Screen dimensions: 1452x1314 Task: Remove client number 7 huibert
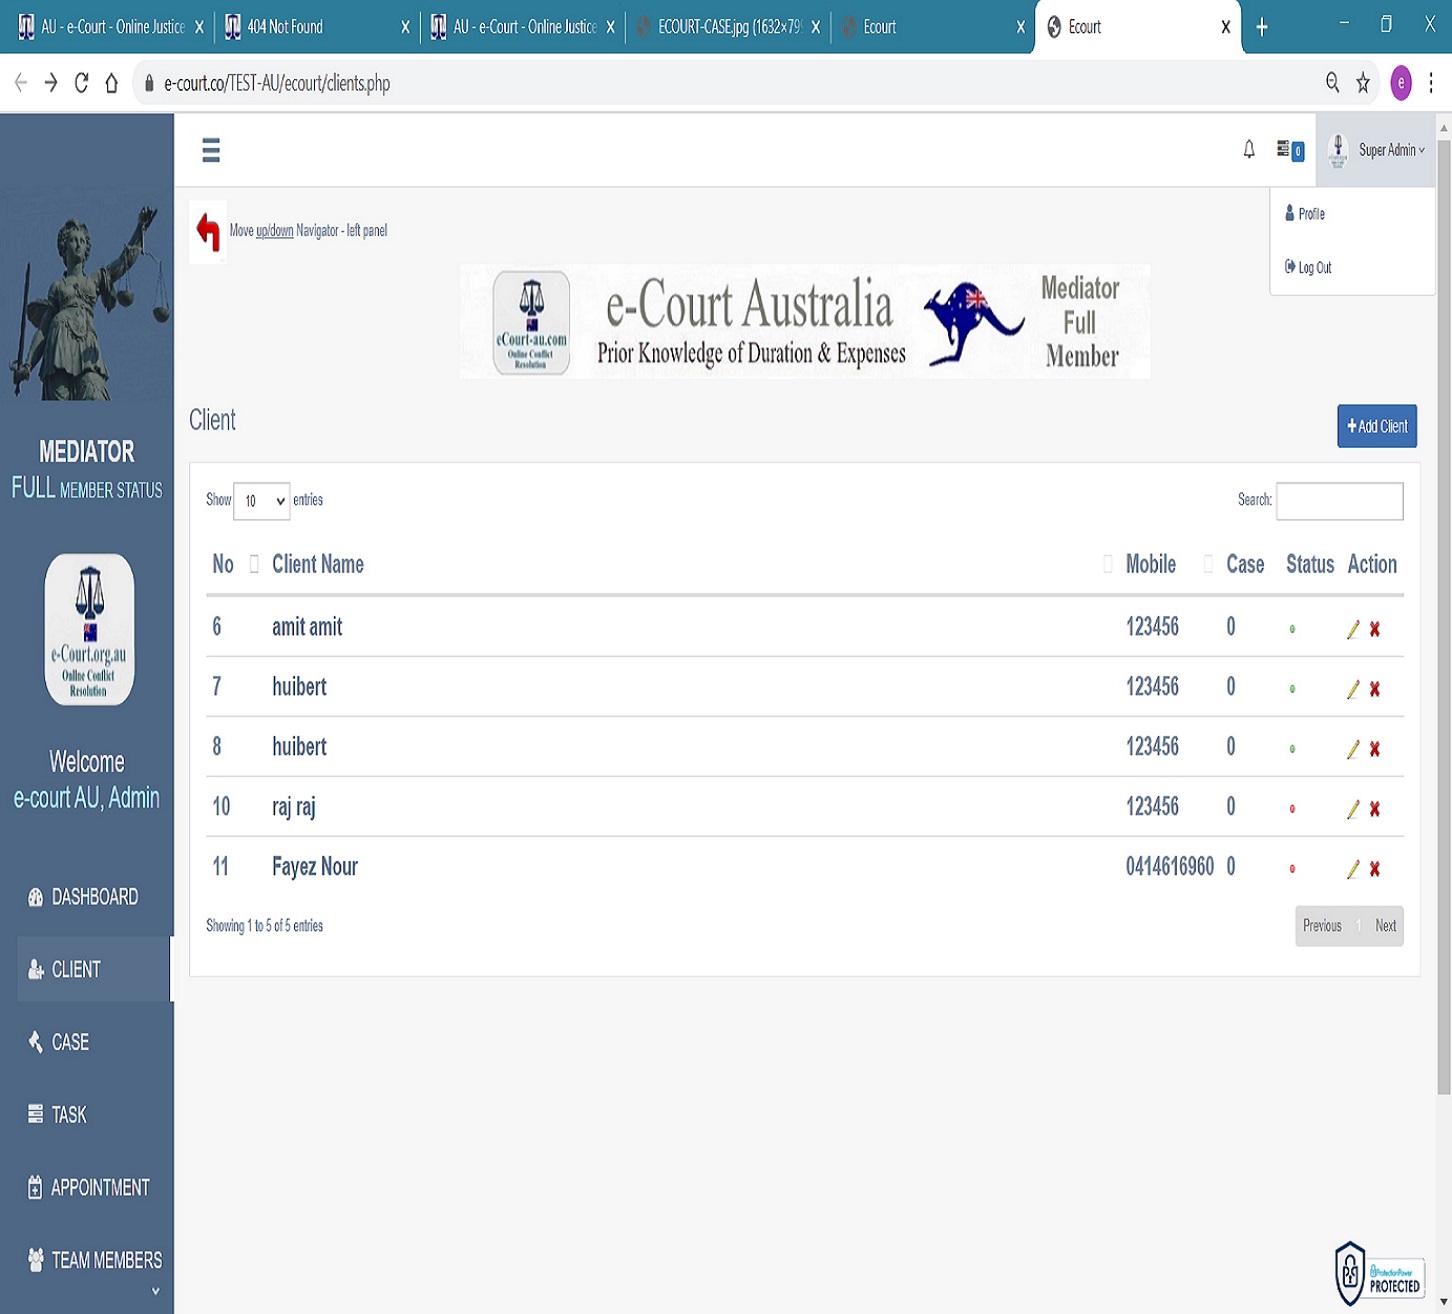click(1375, 689)
